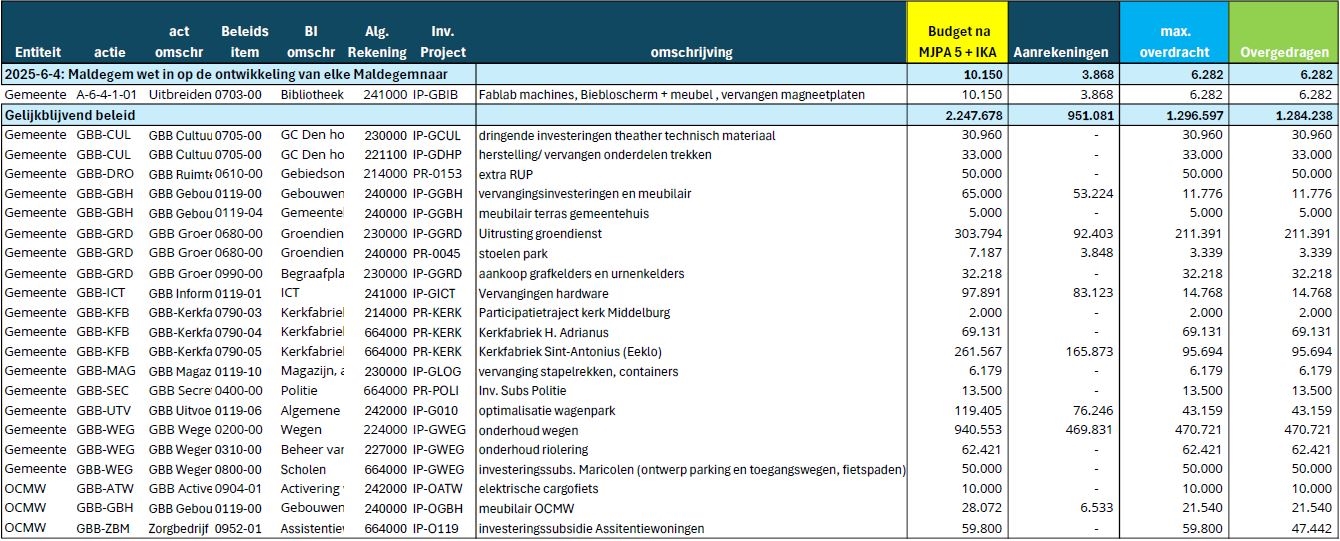Click the 'Scholen' BI omschr cell
The image size is (1340, 541).
(x=303, y=470)
